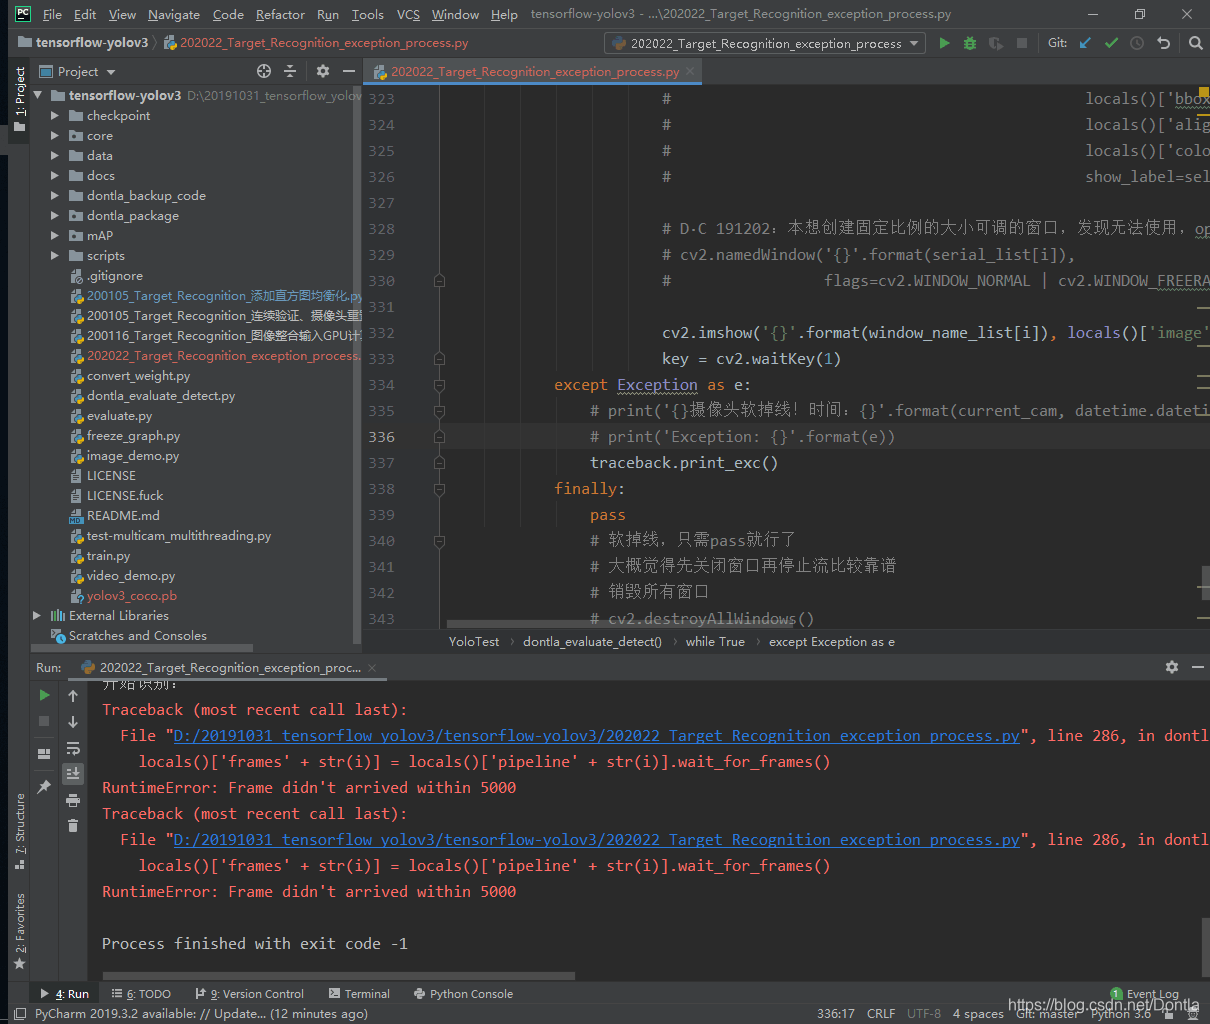The height and width of the screenshot is (1024, 1210).
Task: Select train.py in project tree
Action: coord(108,556)
